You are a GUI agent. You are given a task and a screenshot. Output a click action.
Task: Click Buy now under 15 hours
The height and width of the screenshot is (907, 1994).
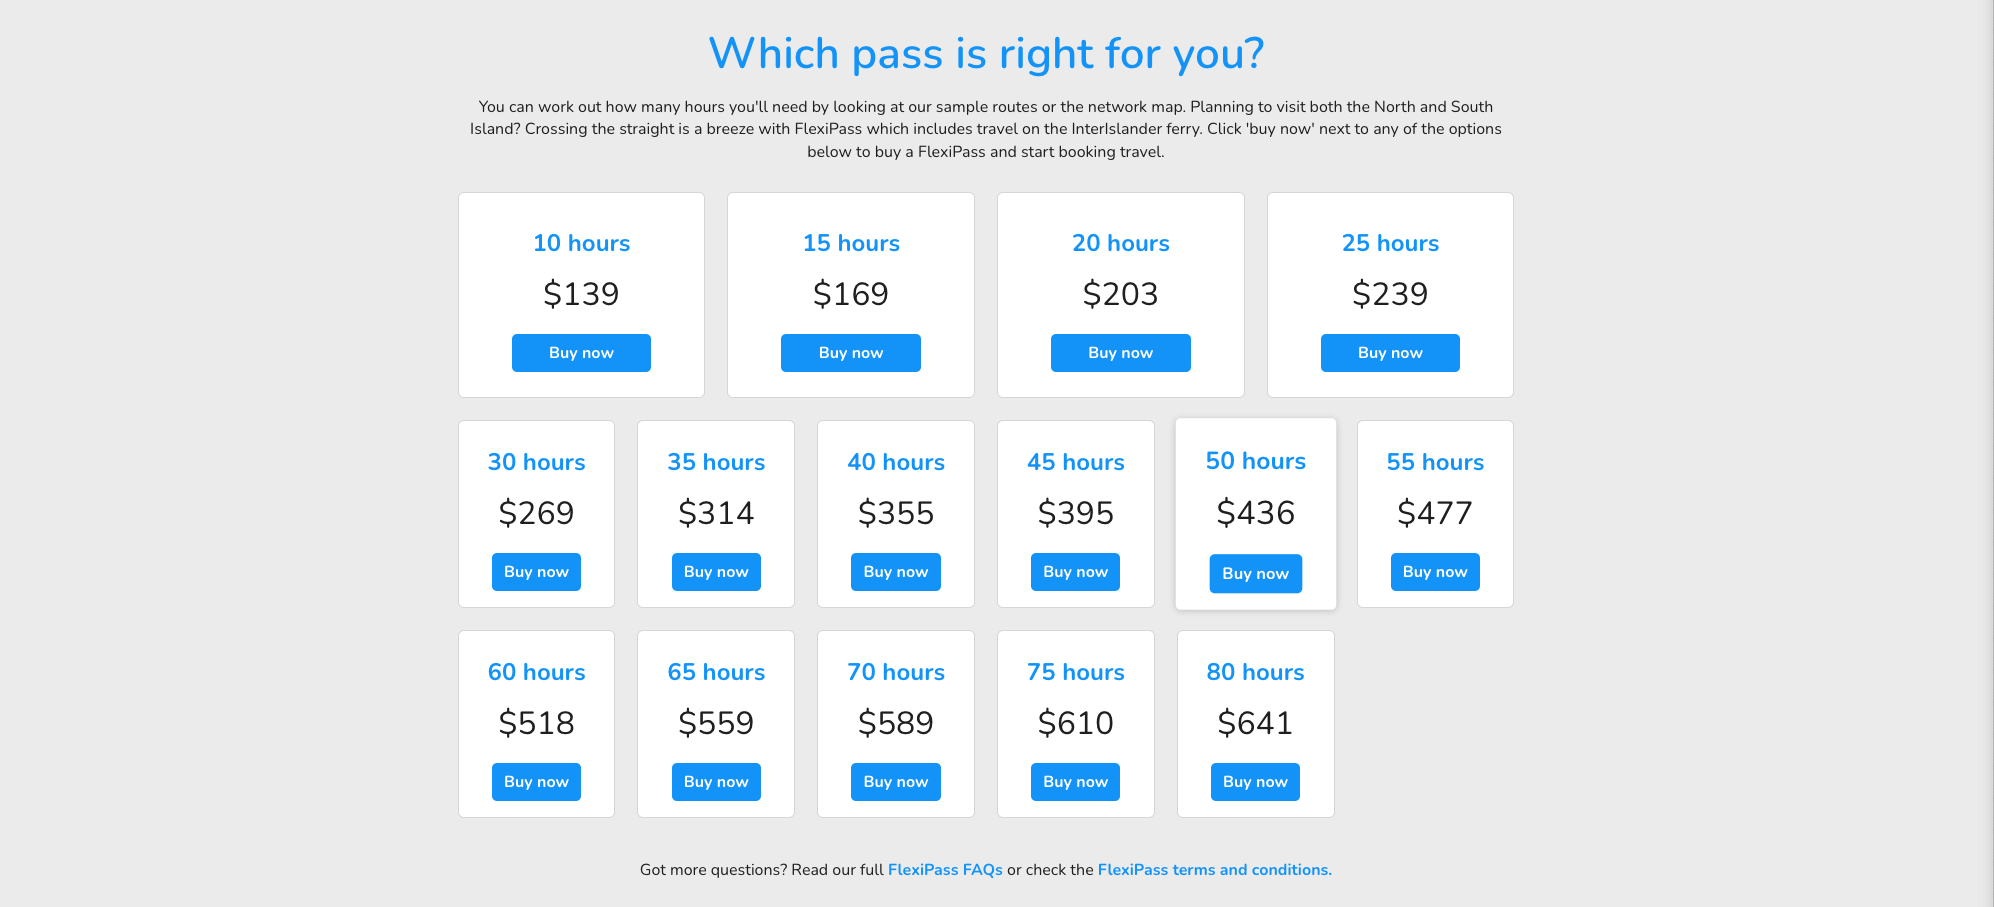pos(850,353)
